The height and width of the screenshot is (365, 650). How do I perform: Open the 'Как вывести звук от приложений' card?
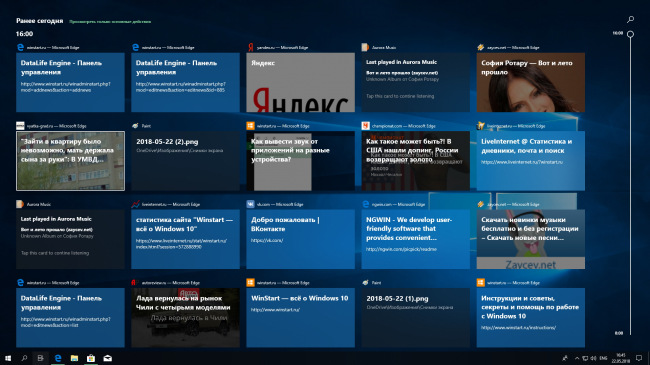tap(301, 161)
